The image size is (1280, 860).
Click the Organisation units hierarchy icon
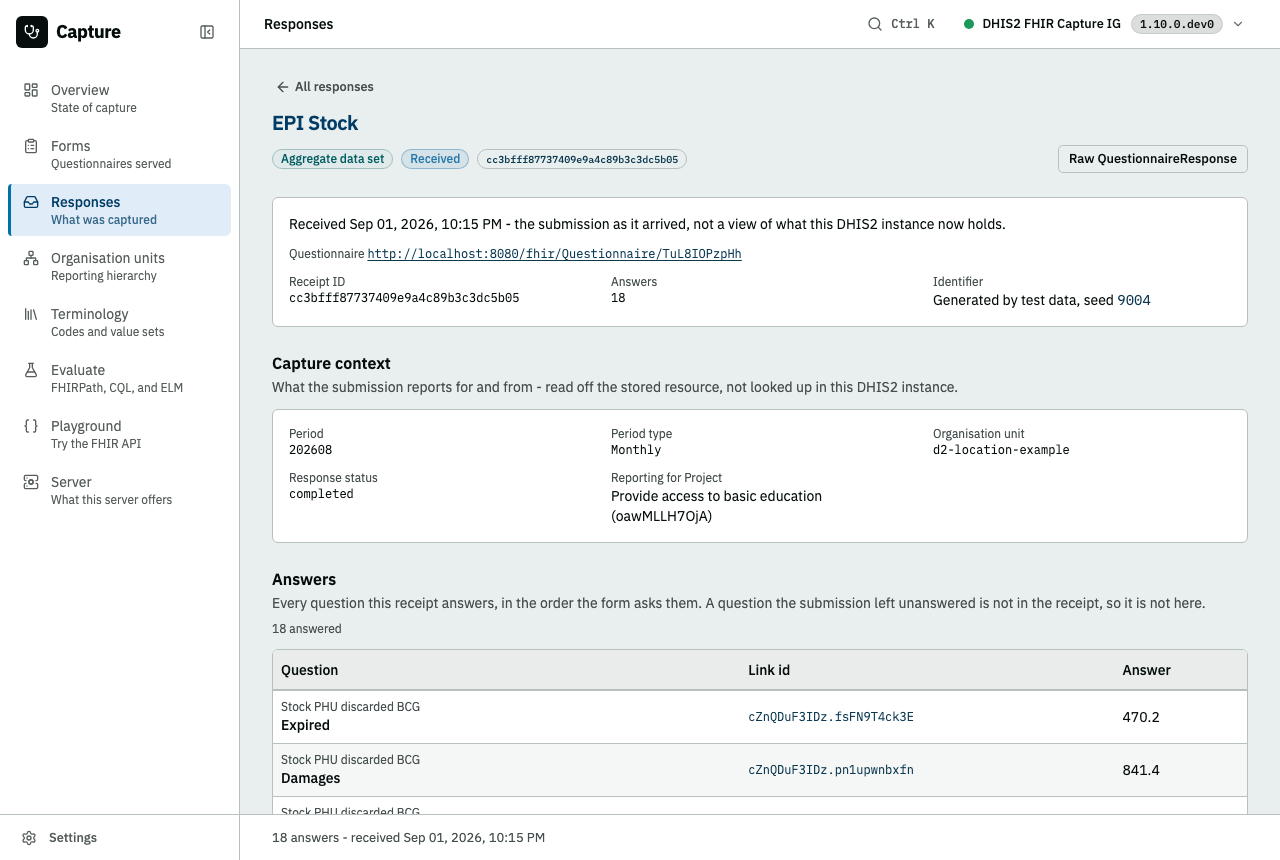pos(31,258)
